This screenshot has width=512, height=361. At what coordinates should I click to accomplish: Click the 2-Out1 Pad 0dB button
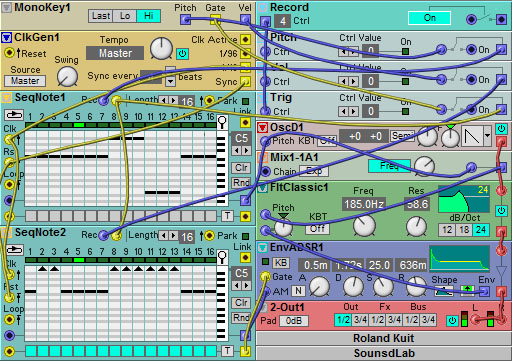[x=294, y=321]
